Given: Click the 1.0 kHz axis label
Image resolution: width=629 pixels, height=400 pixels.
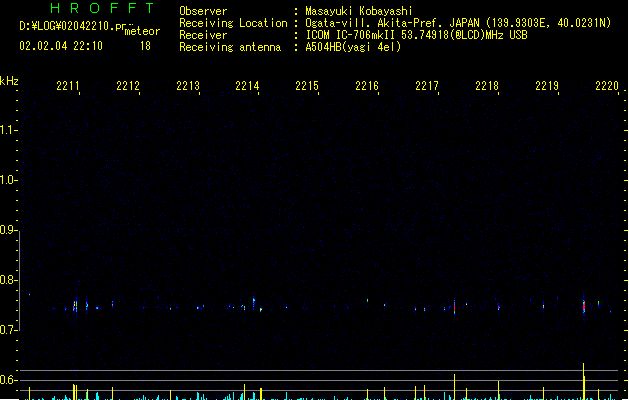Looking at the screenshot, I should click(8, 180).
